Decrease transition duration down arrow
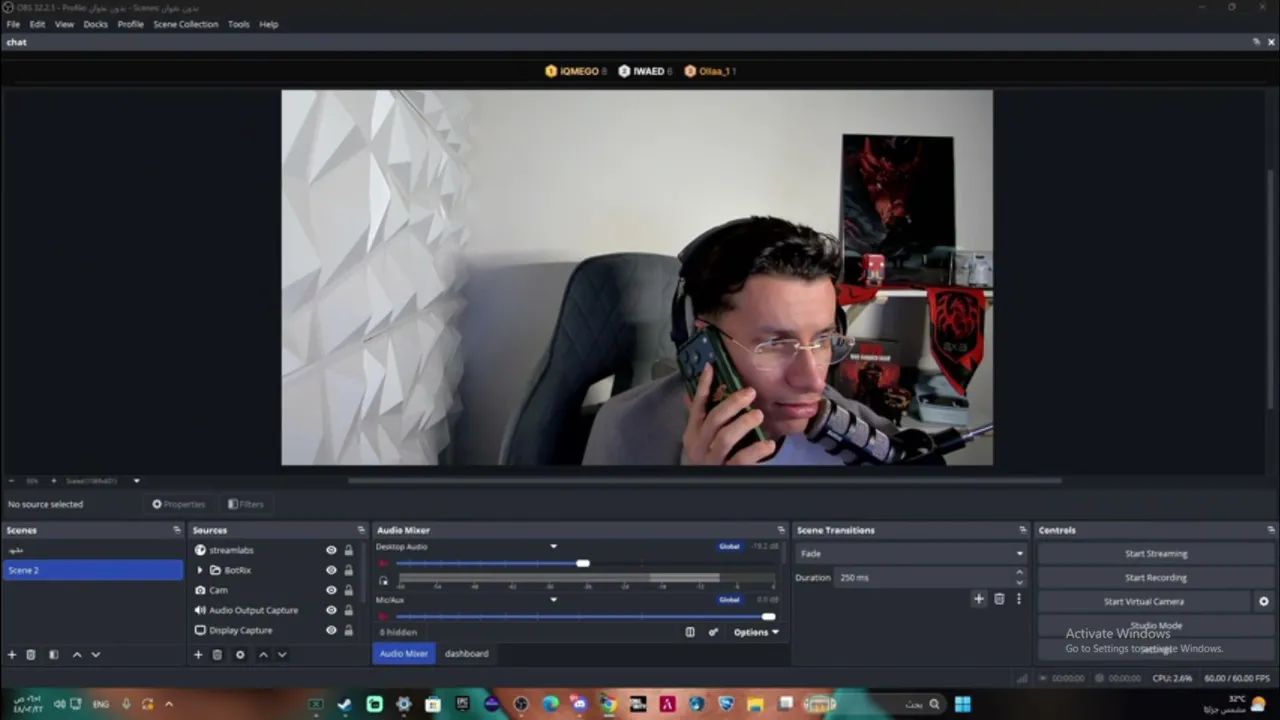This screenshot has height=720, width=1280. (x=1019, y=582)
